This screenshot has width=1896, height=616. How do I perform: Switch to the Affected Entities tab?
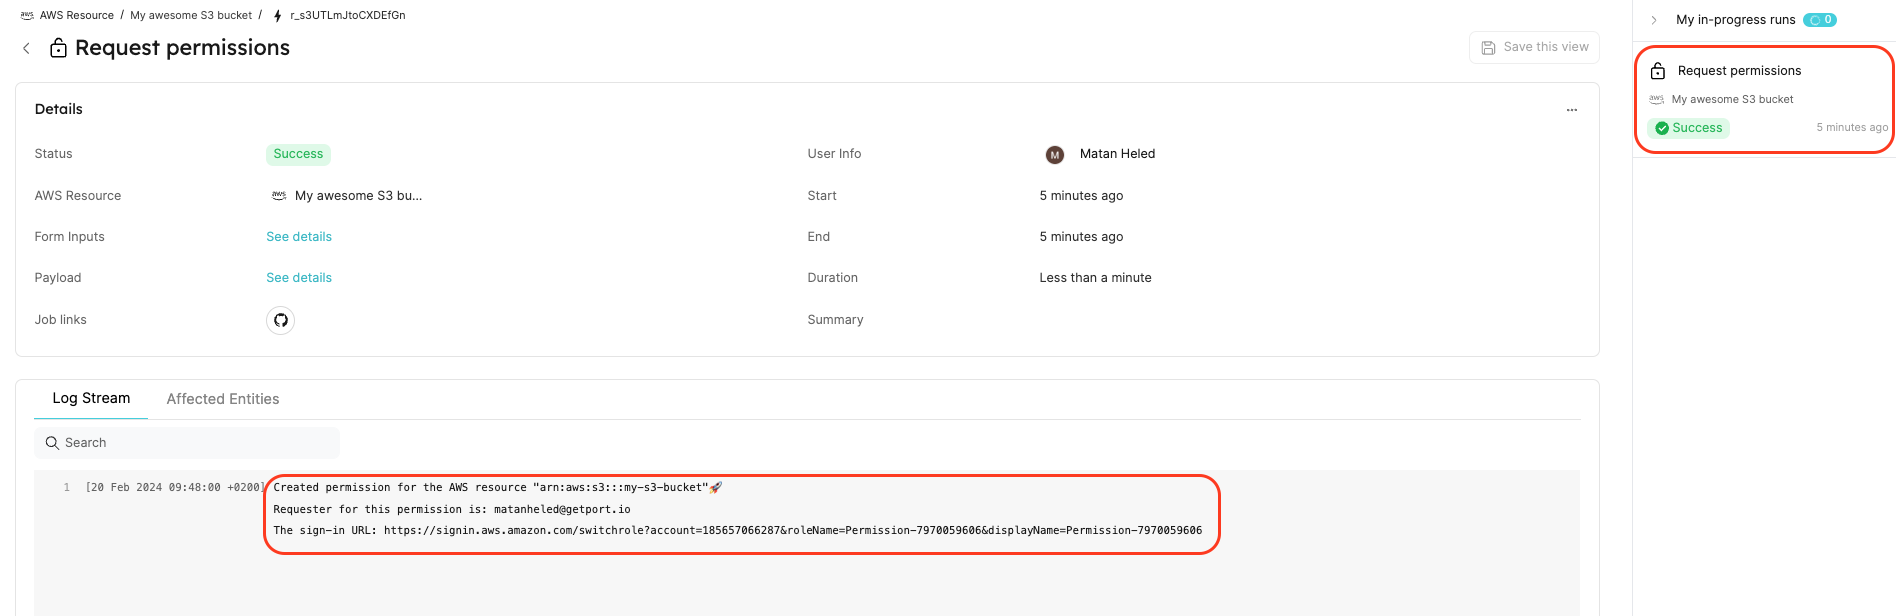(222, 399)
